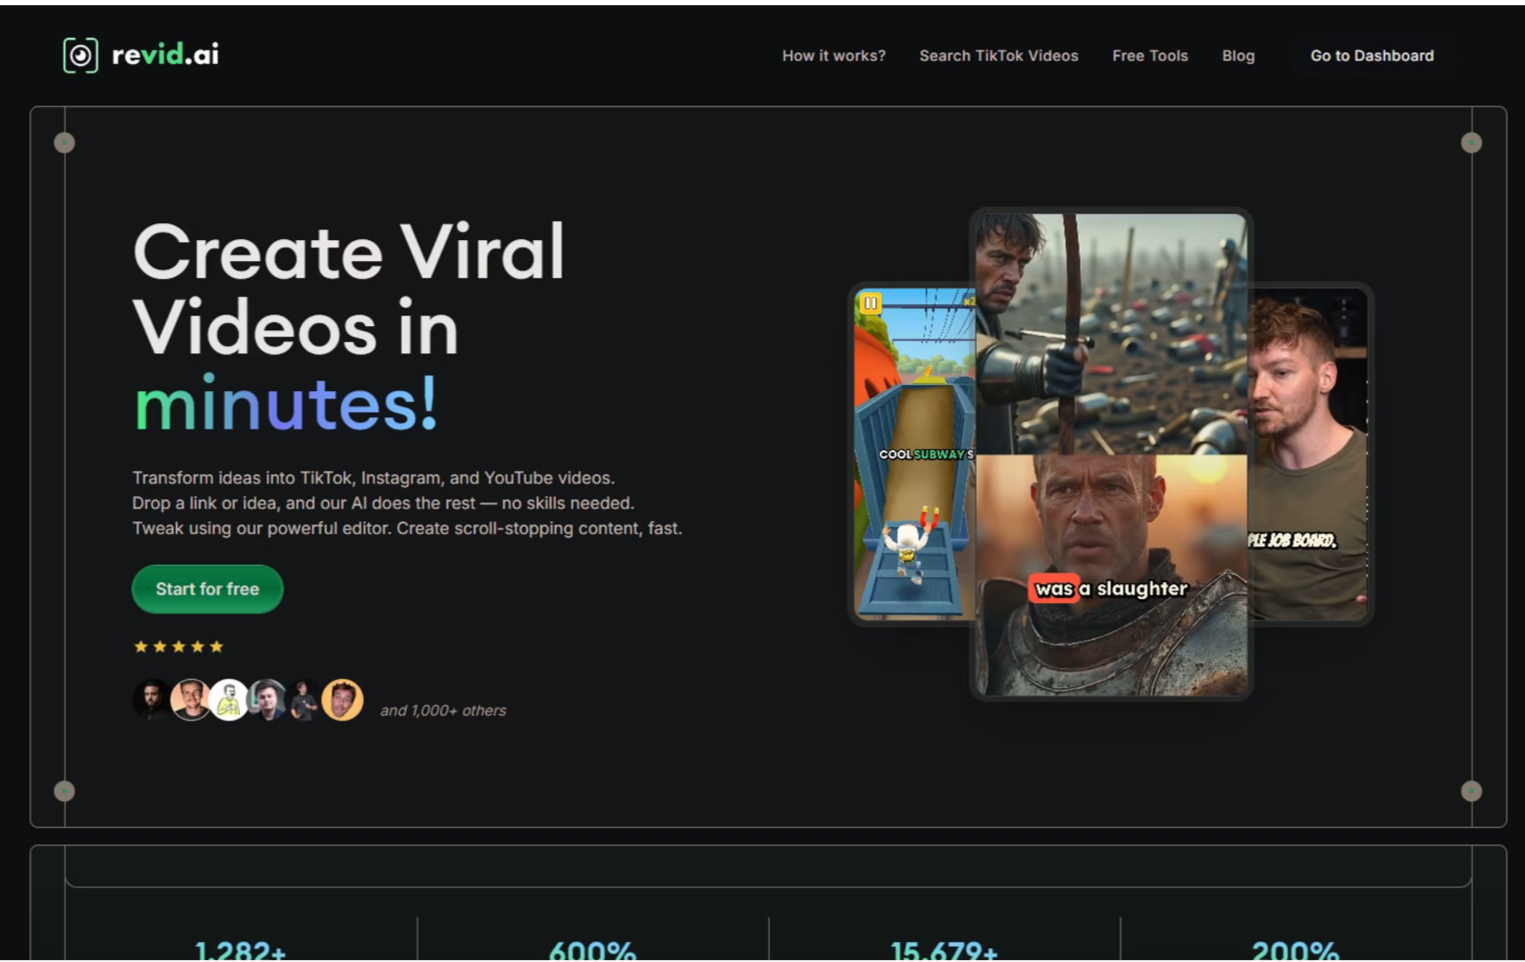Image resolution: width=1525 pixels, height=962 pixels.
Task: Click the orange-background face avatar
Action: pos(343,700)
